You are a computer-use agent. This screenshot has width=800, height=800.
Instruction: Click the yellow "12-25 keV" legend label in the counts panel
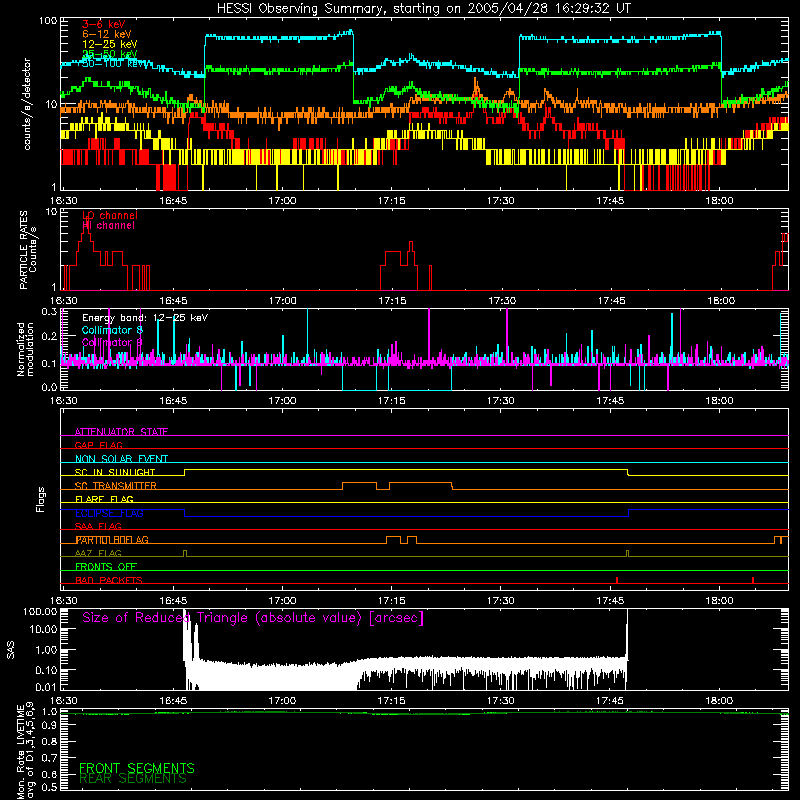pos(110,44)
